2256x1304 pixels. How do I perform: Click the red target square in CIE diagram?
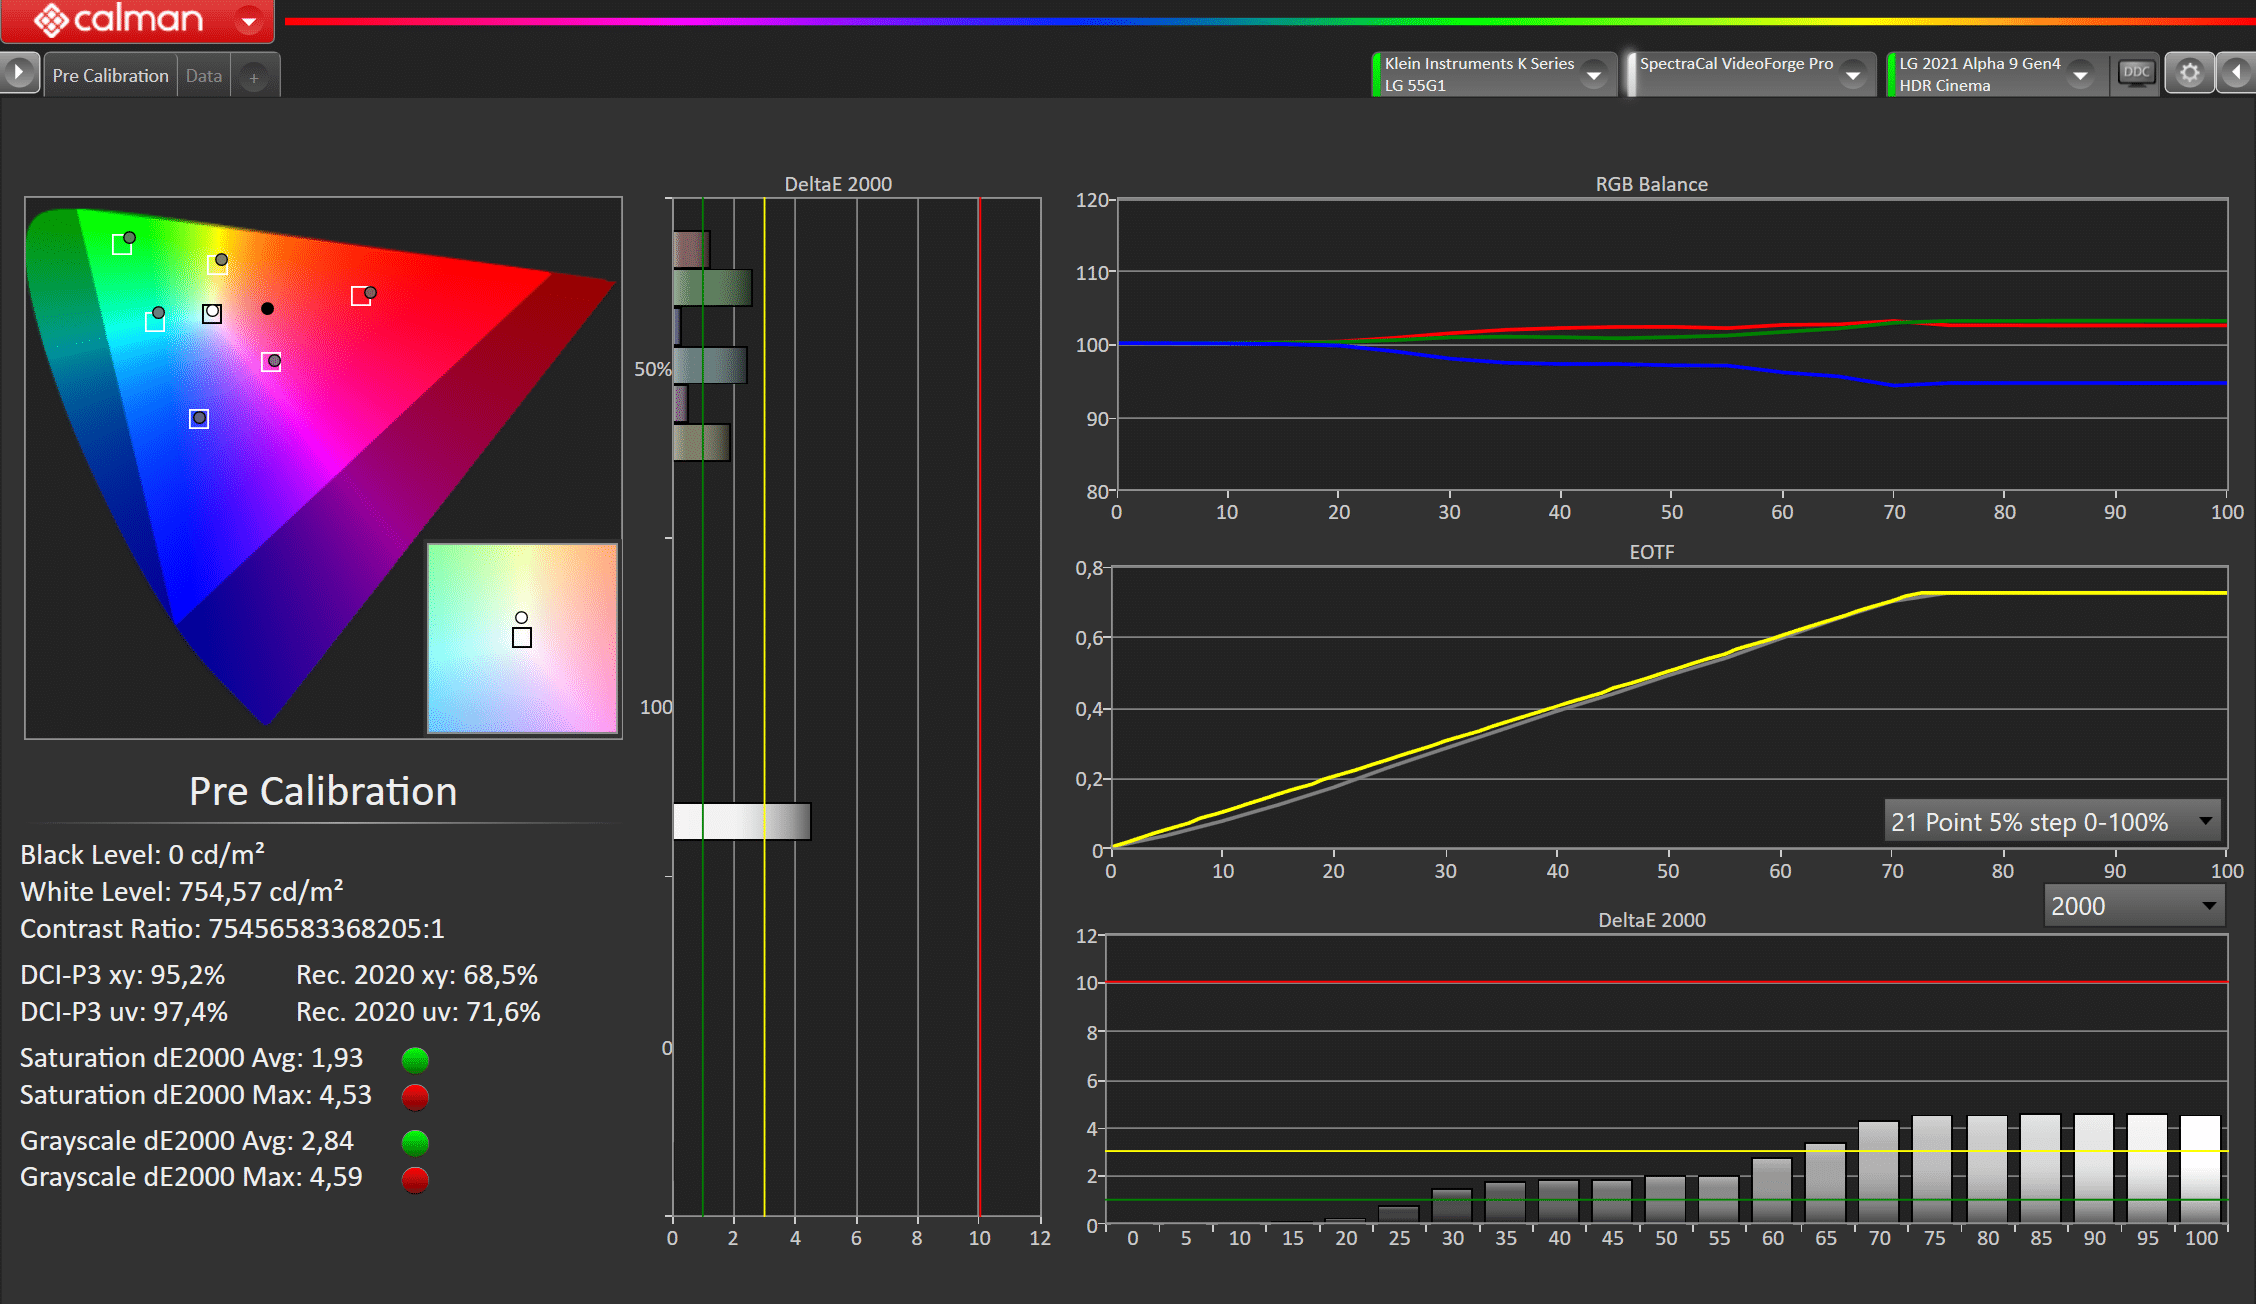pos(361,296)
